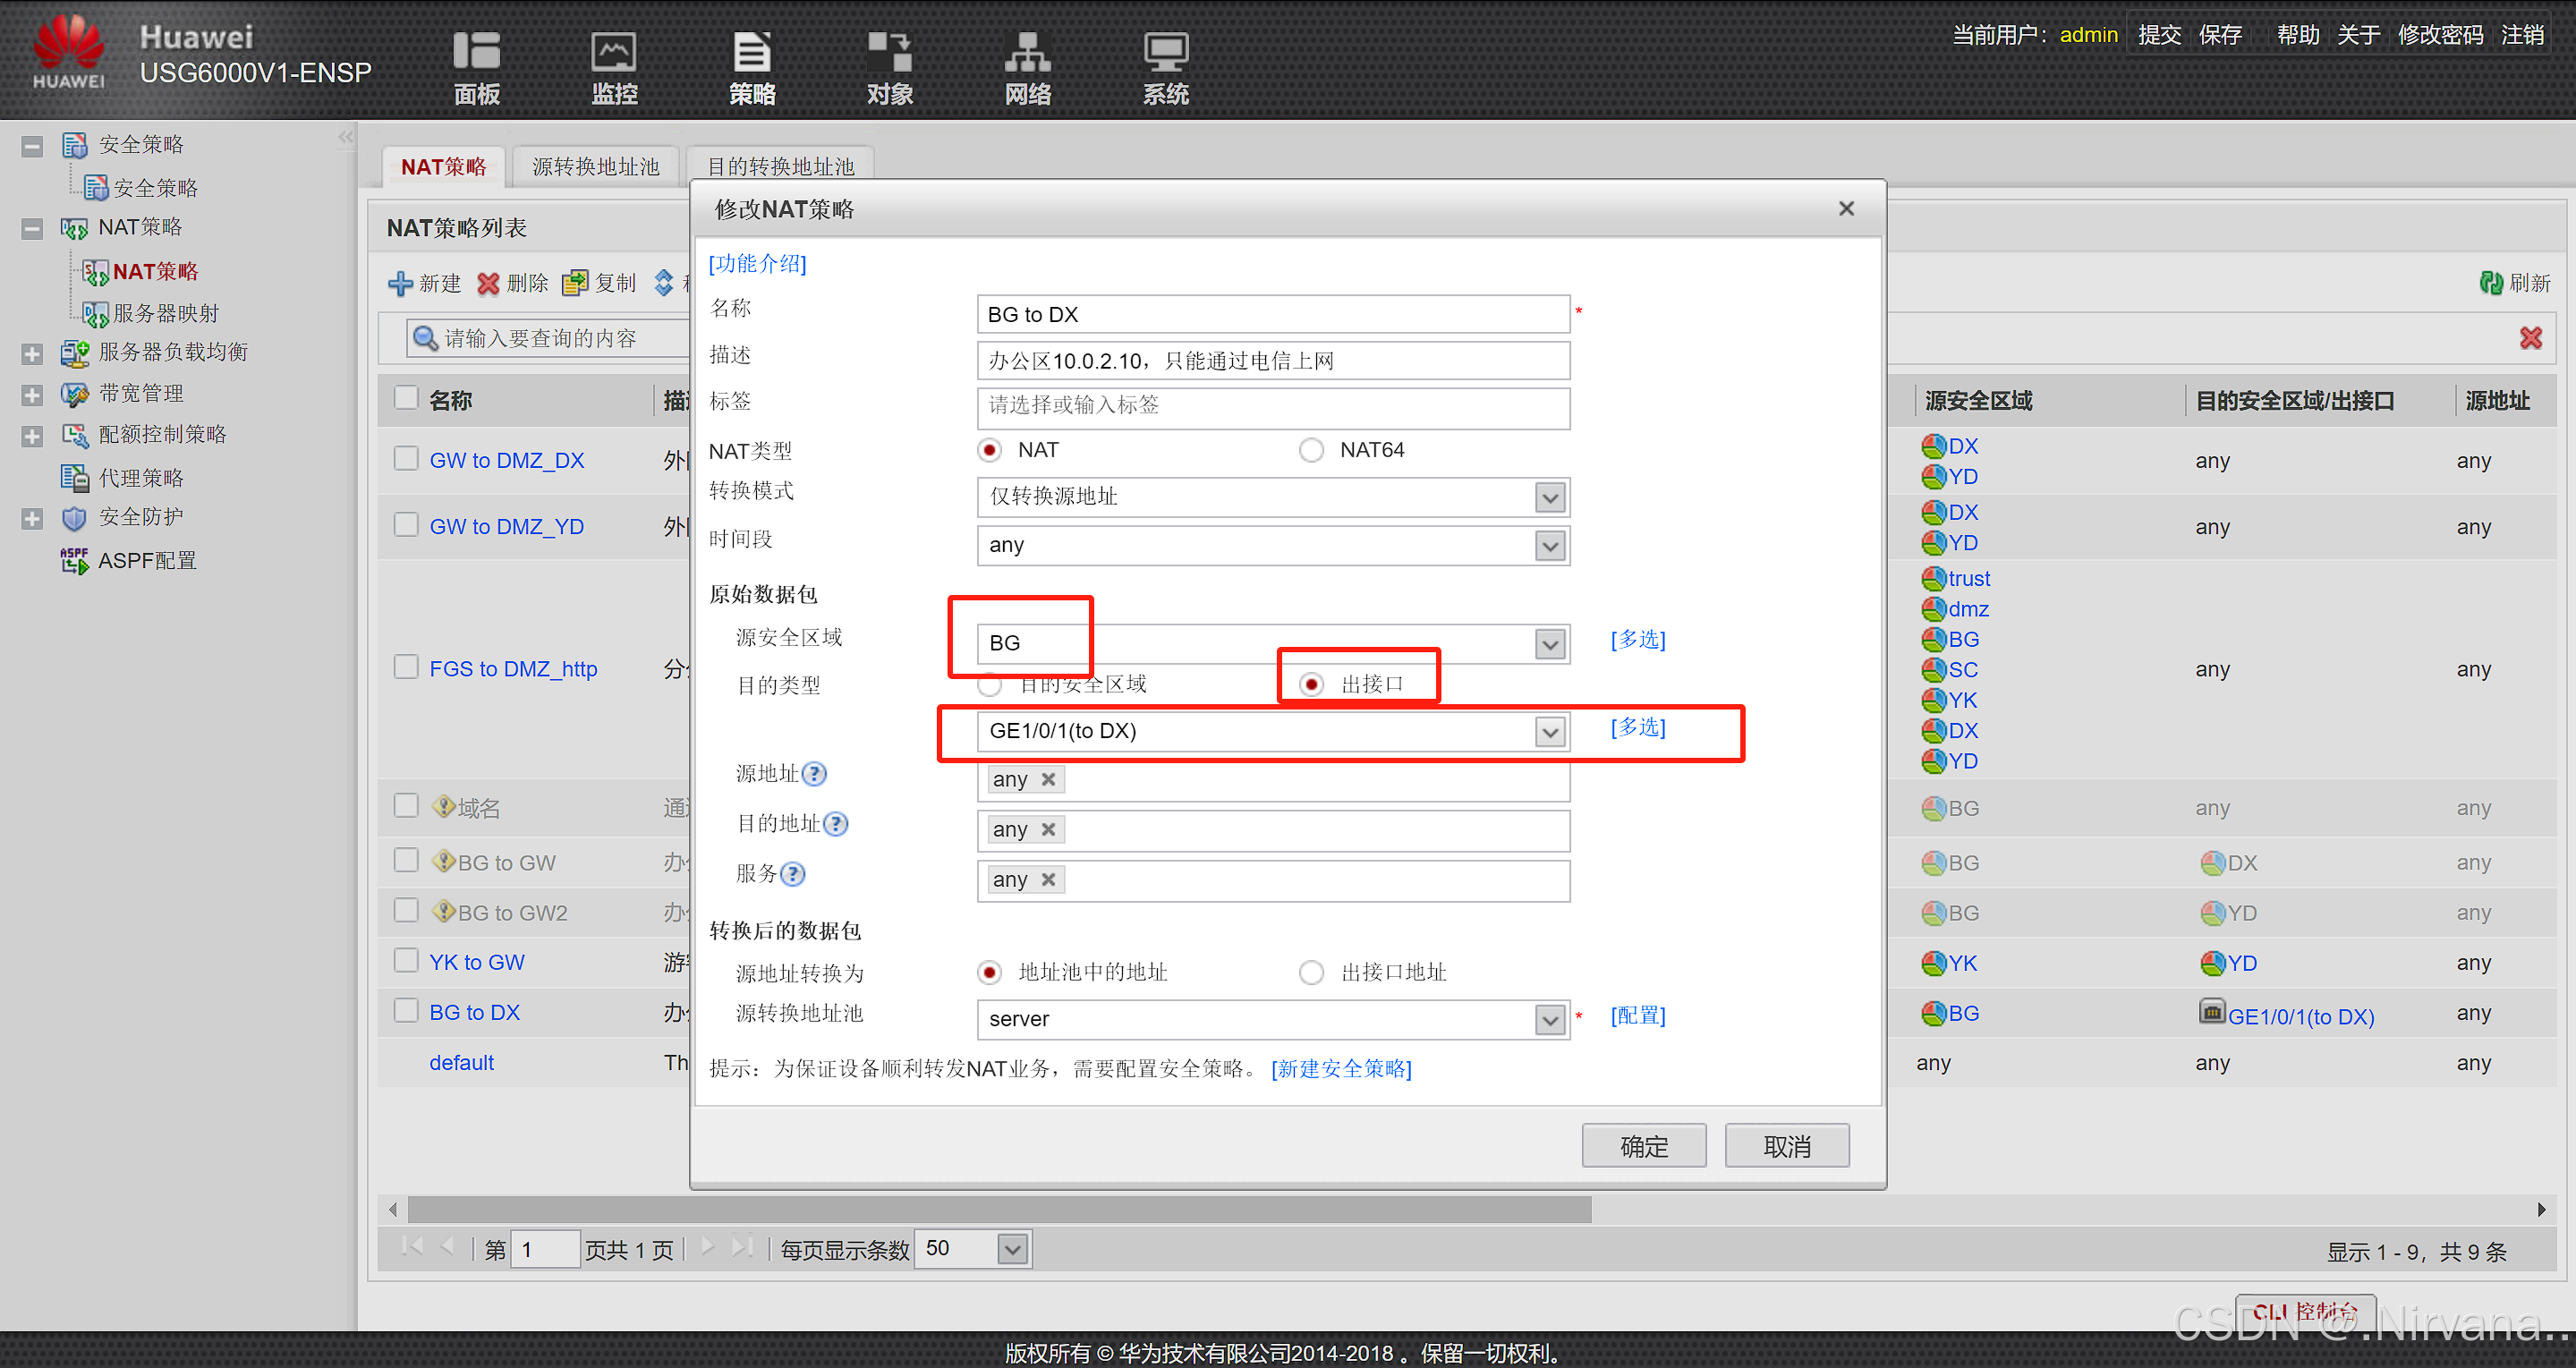2576x1368 pixels.
Task: Click the 删除 red cross icon
Action: 488,284
